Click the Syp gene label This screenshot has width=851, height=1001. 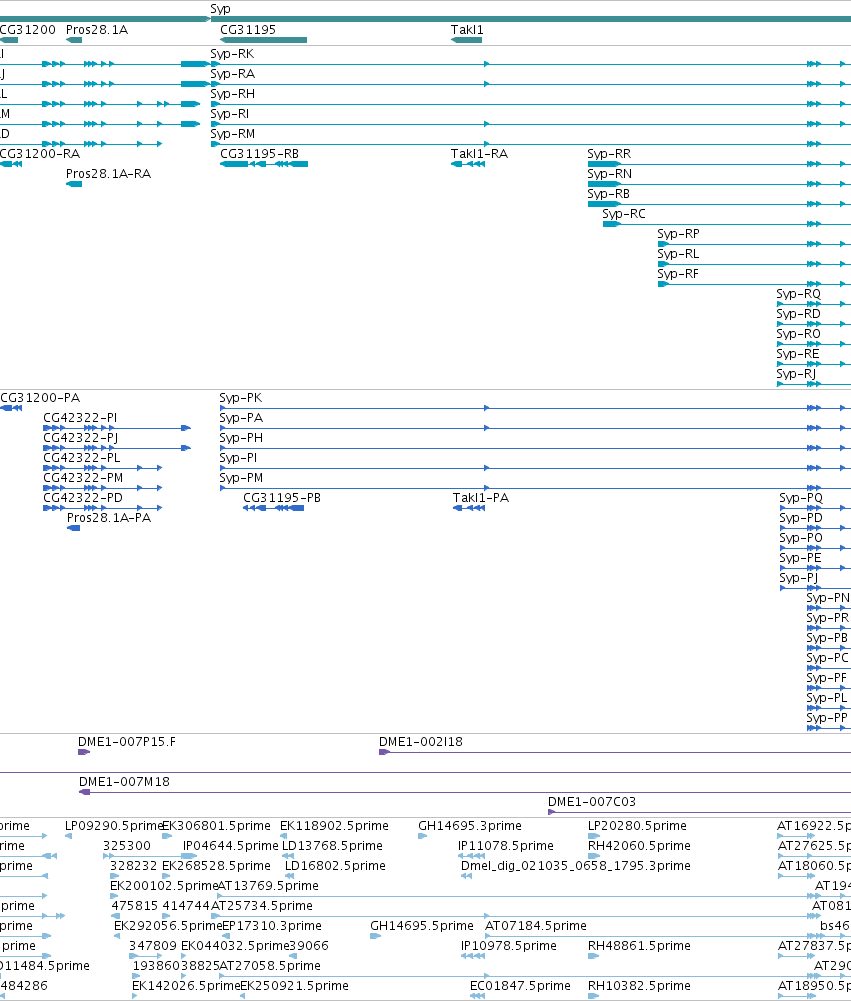220,9
